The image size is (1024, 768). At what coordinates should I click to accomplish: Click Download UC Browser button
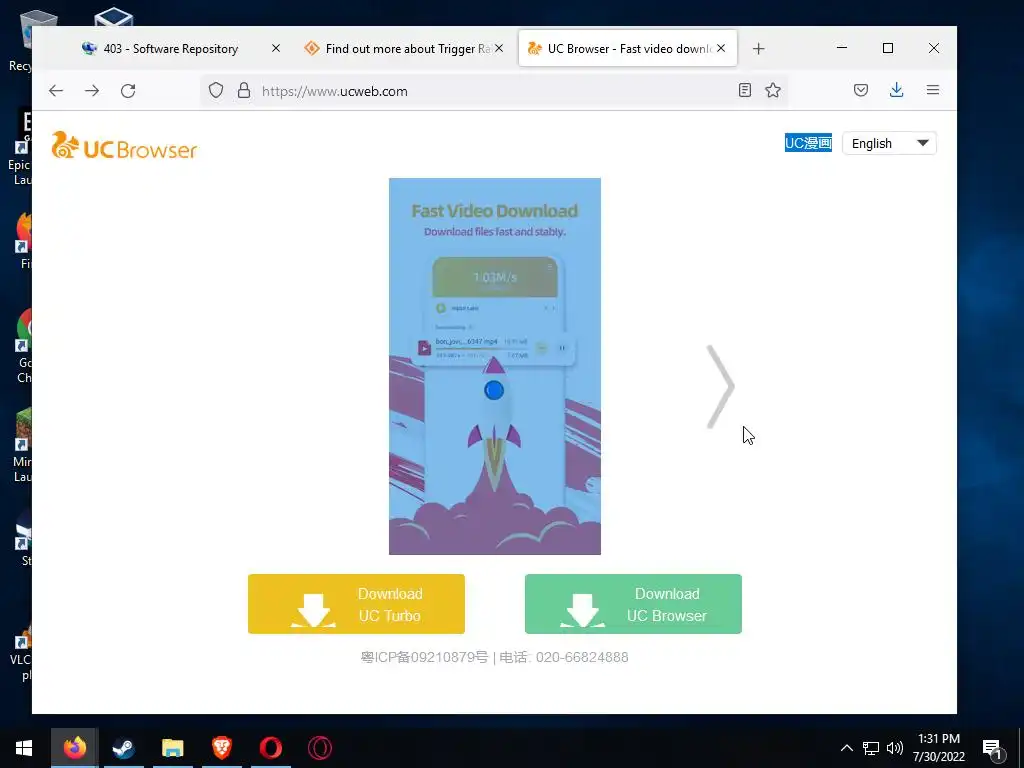point(633,604)
